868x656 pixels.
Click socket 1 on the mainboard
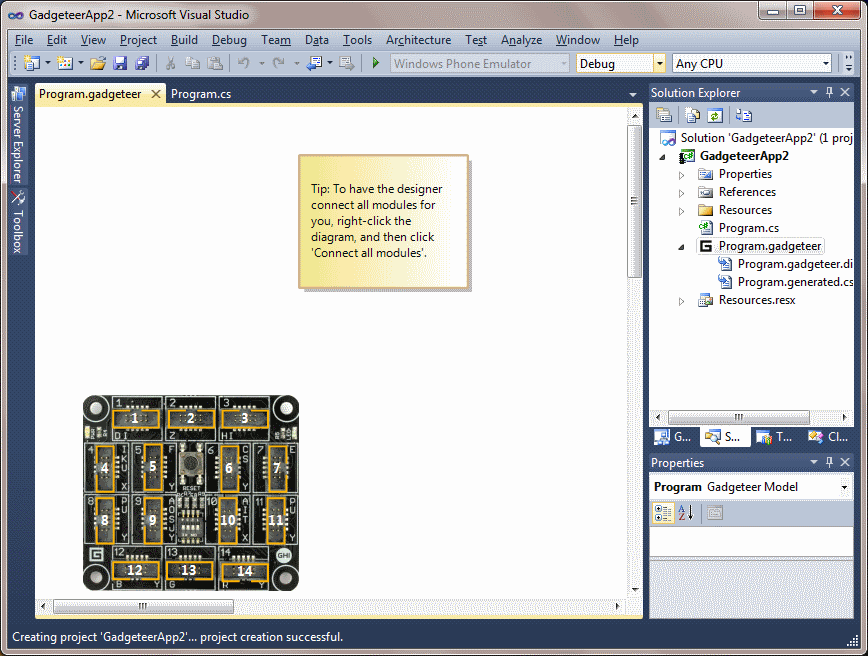[x=136, y=419]
